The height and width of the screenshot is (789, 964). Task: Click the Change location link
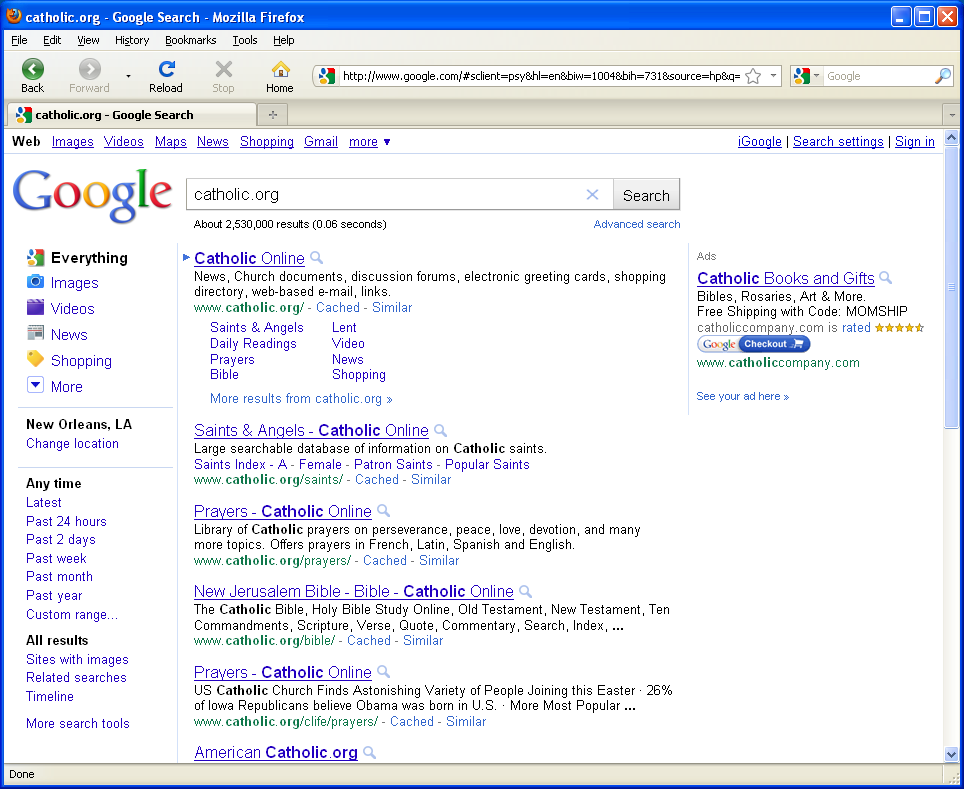click(x=72, y=443)
